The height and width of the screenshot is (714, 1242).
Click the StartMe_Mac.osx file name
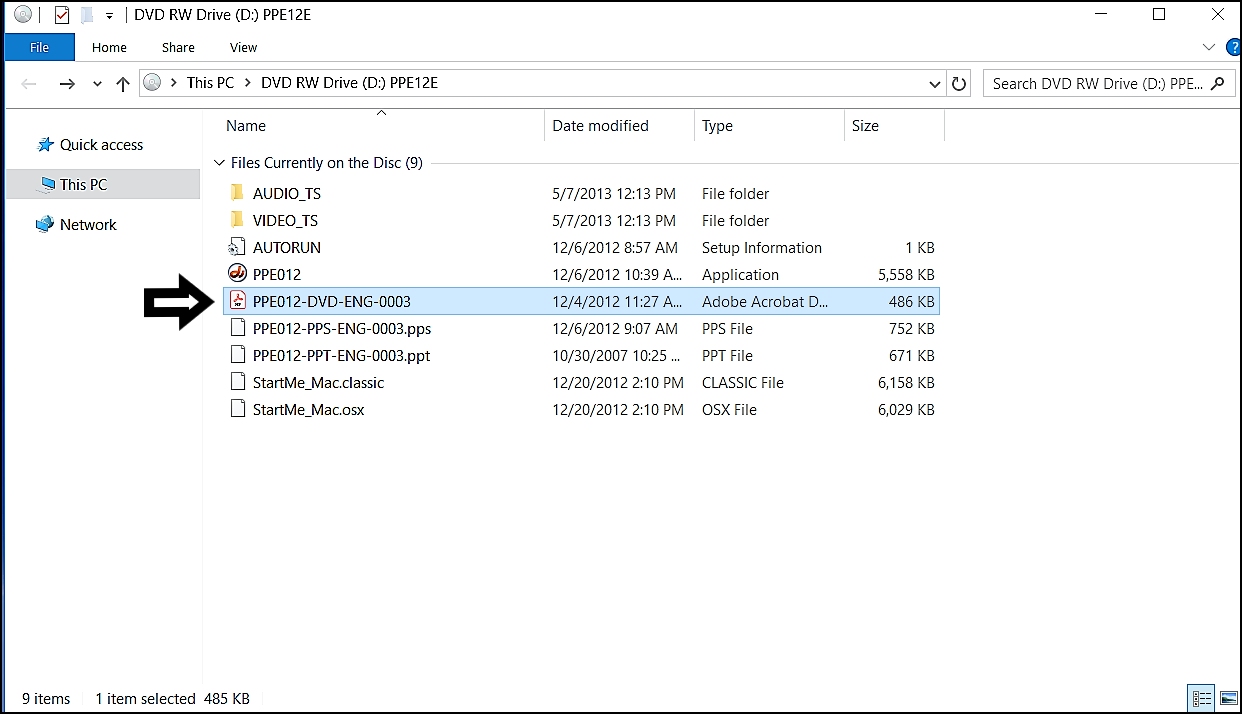point(309,410)
